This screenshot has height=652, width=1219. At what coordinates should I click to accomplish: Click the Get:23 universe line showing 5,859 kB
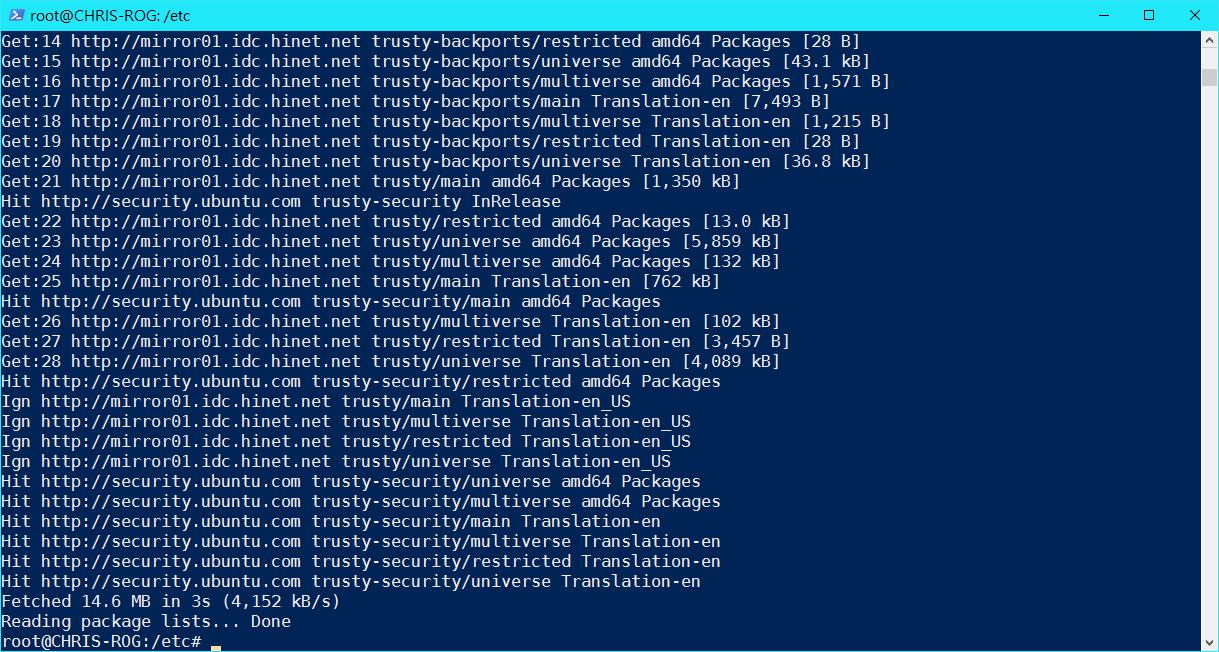pyautogui.click(x=390, y=241)
